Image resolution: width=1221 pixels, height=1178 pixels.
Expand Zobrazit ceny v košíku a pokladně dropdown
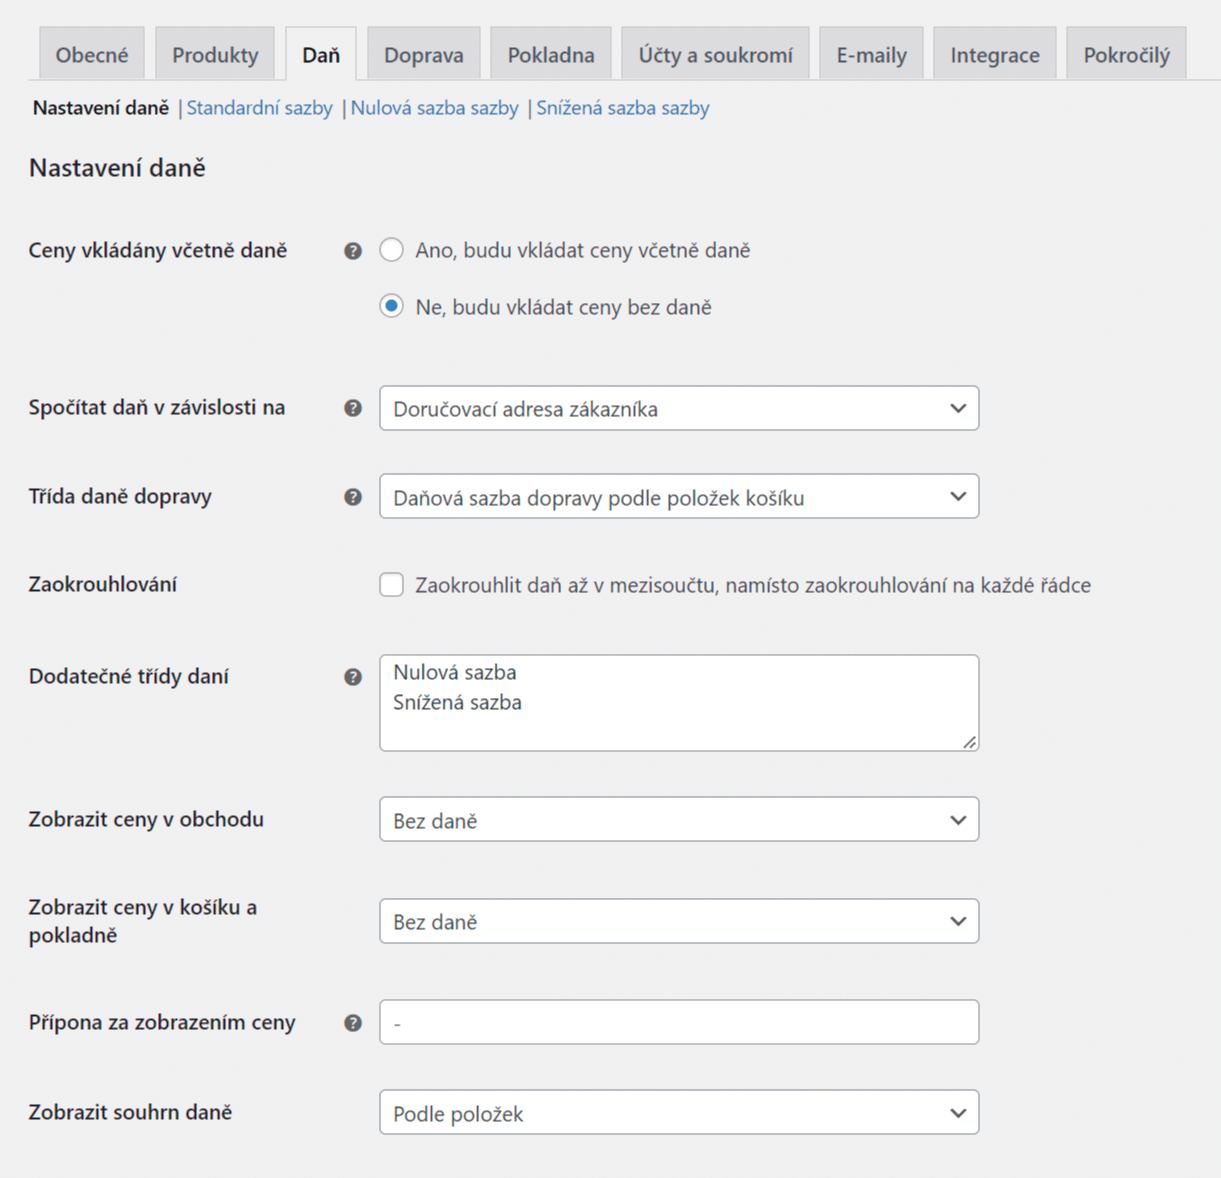pyautogui.click(x=679, y=921)
